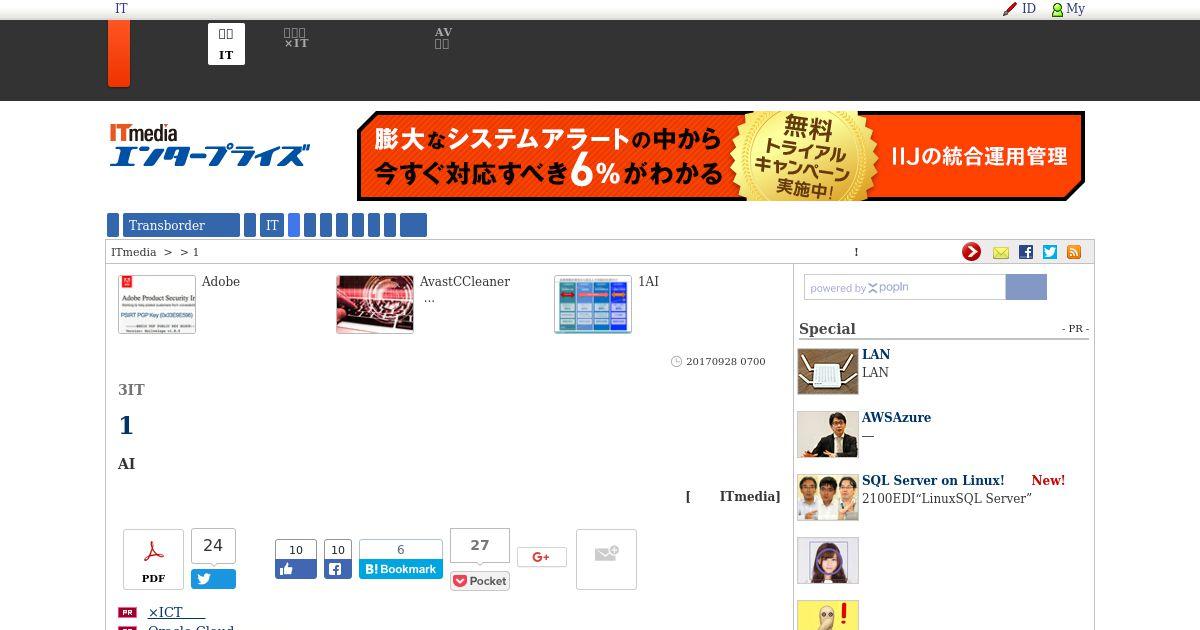1200x630 pixels.
Task: Save the article to Pocket
Action: pos(480,581)
